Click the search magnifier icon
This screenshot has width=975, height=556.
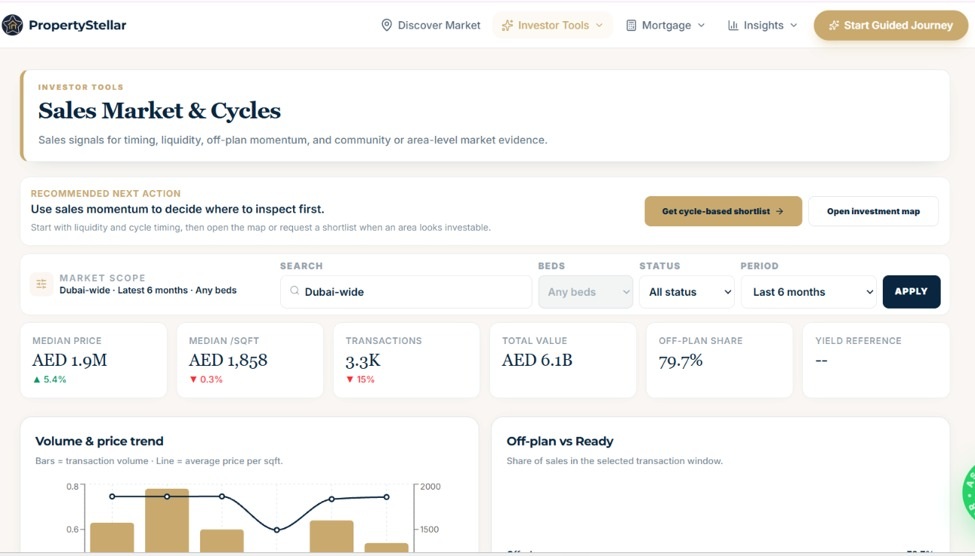pyautogui.click(x=295, y=291)
